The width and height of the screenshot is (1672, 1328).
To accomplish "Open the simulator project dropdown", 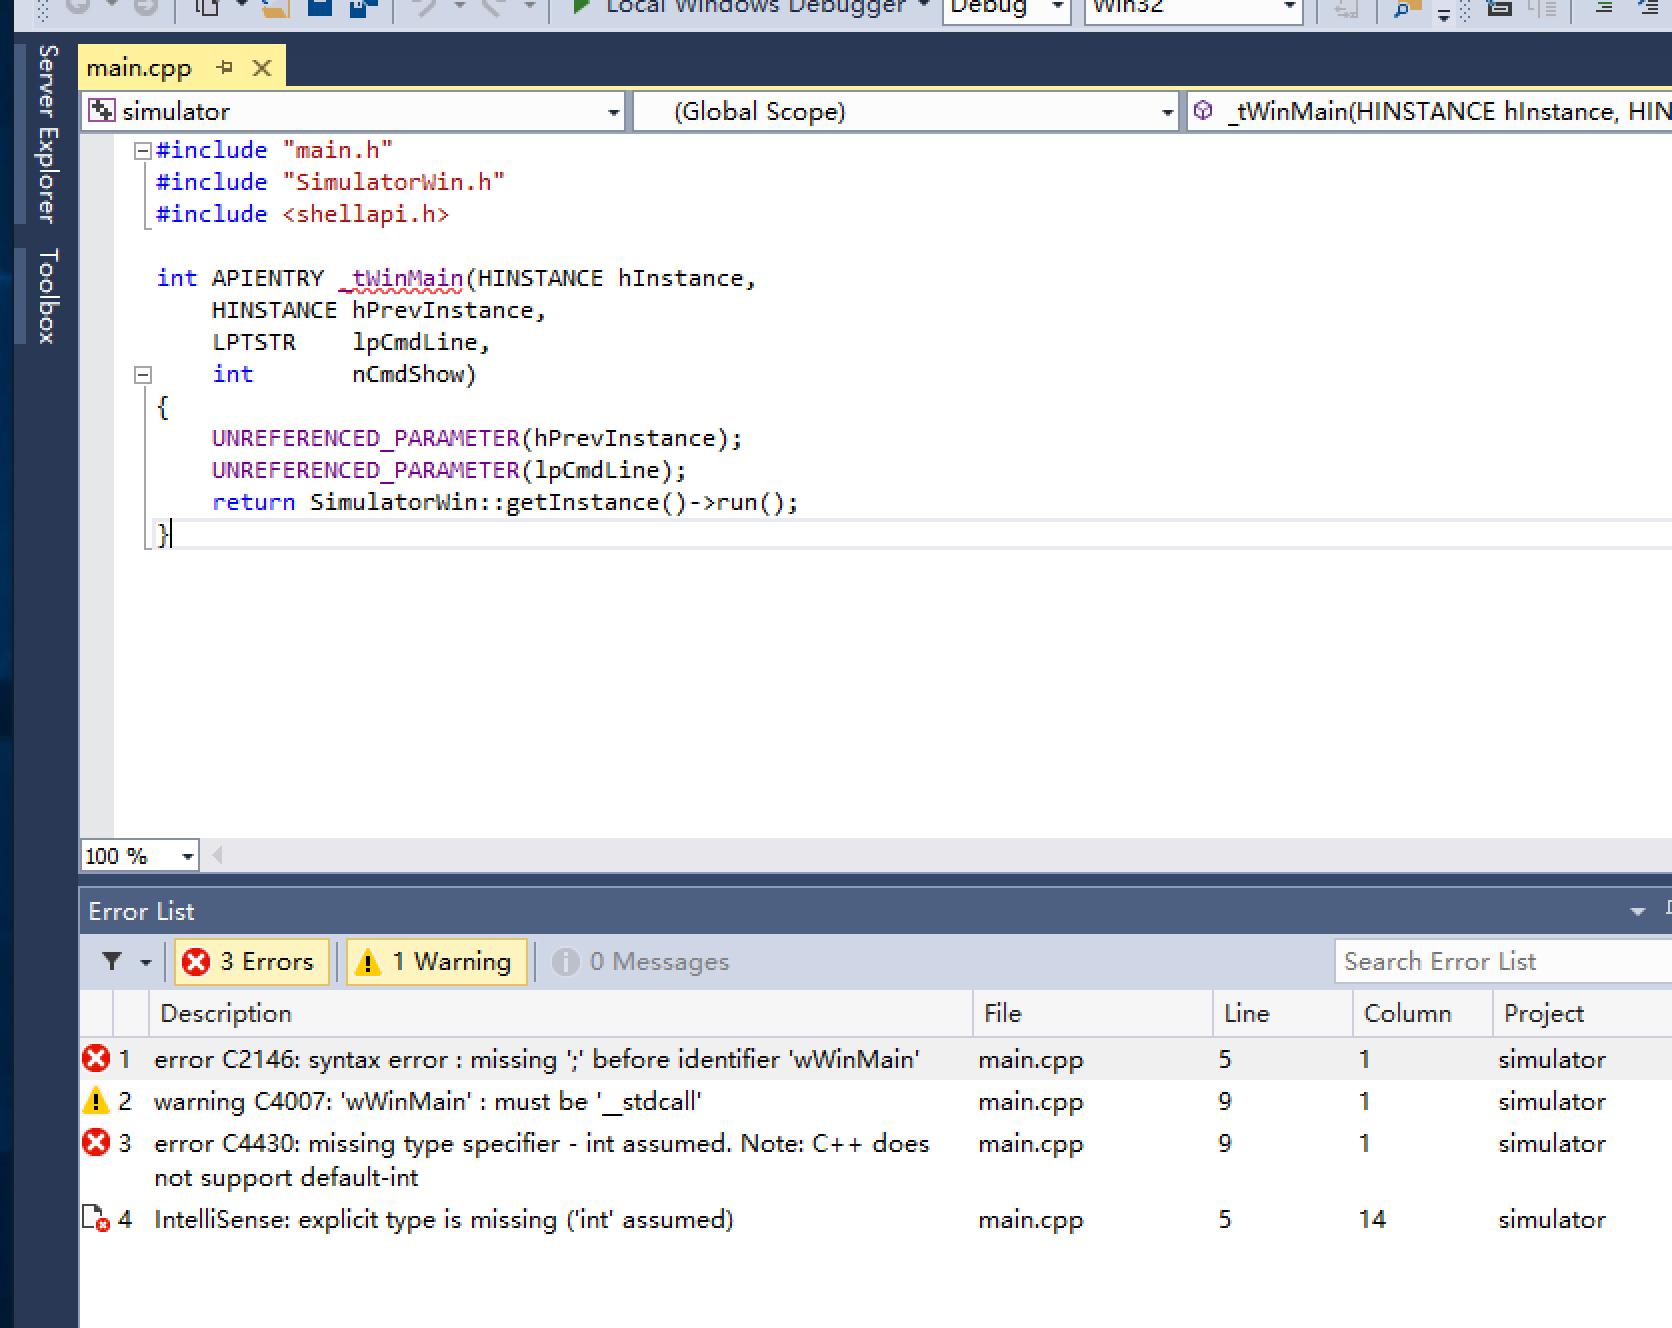I will (613, 112).
